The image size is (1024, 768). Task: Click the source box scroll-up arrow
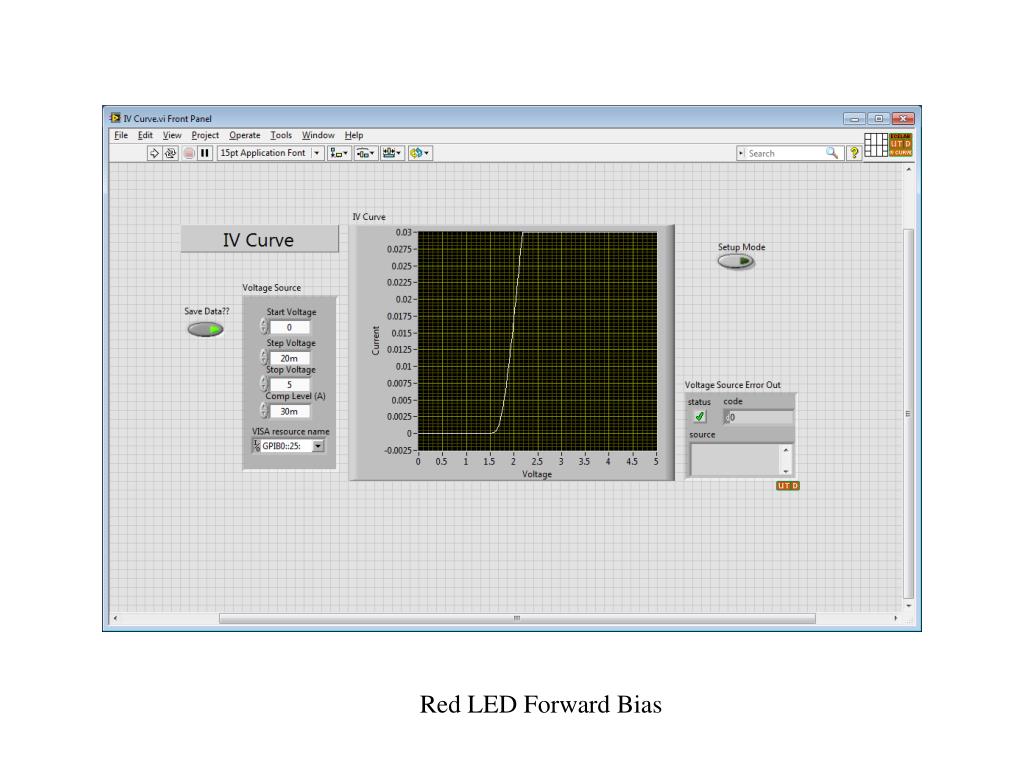pos(786,450)
